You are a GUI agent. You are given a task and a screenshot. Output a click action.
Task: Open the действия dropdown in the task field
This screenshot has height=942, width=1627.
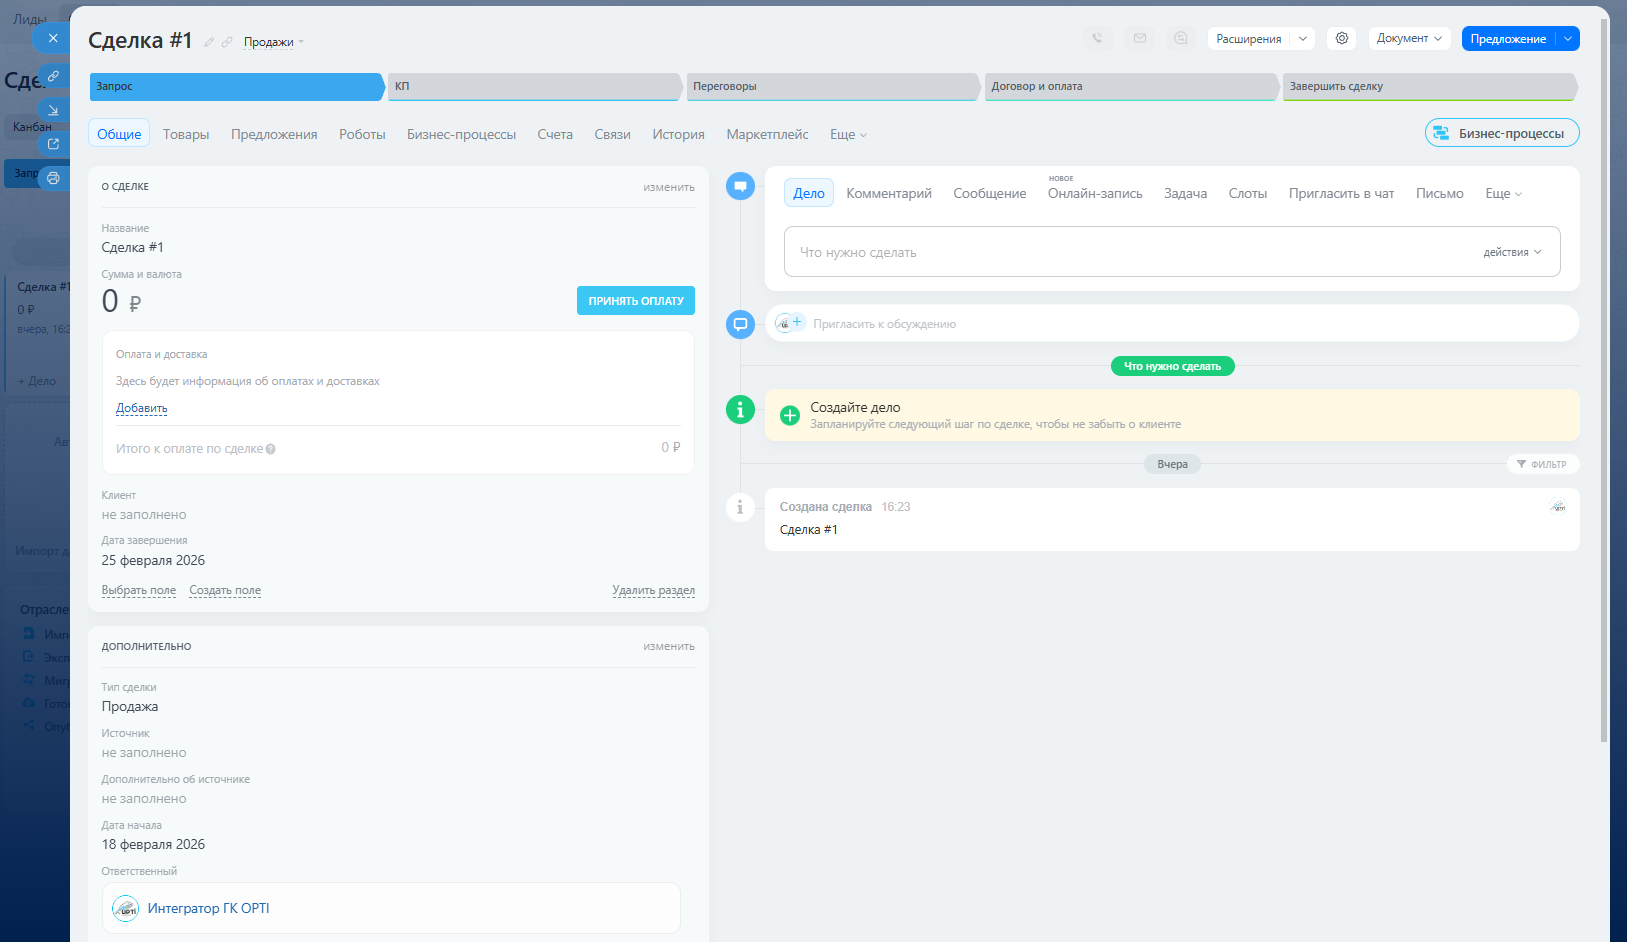[x=1511, y=252]
